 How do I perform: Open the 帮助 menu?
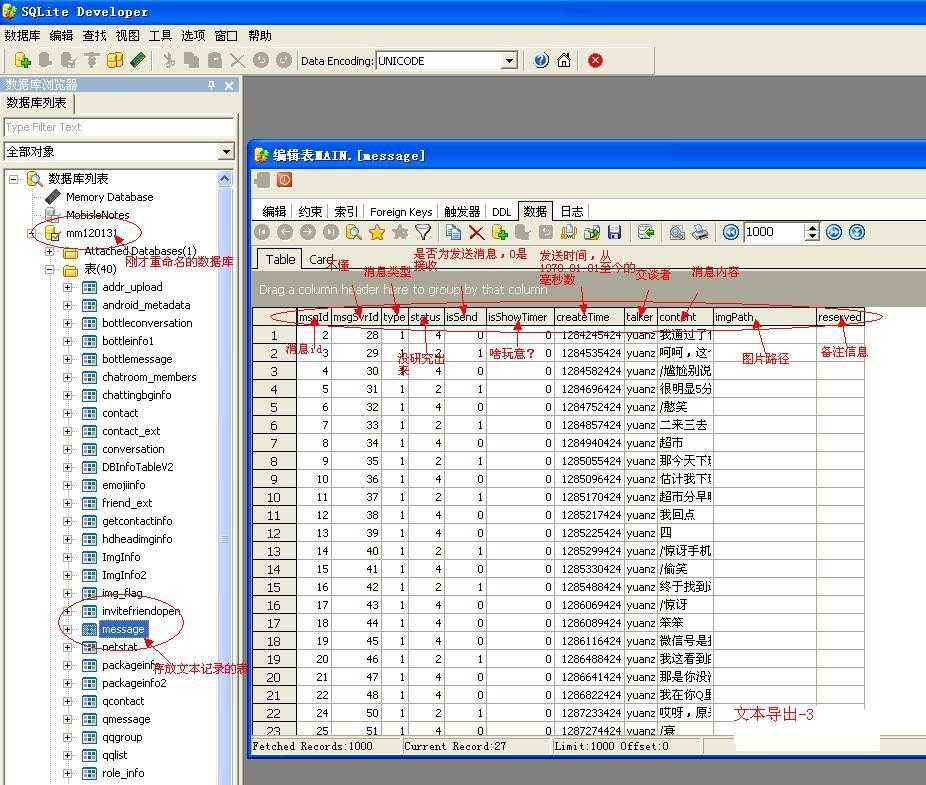(259, 35)
